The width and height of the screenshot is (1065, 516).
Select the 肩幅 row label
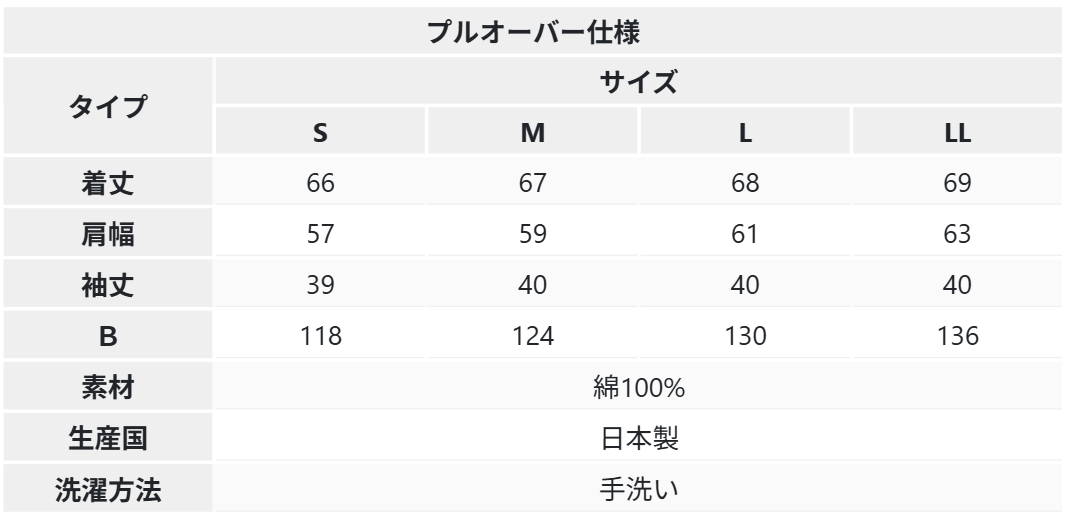tap(108, 235)
